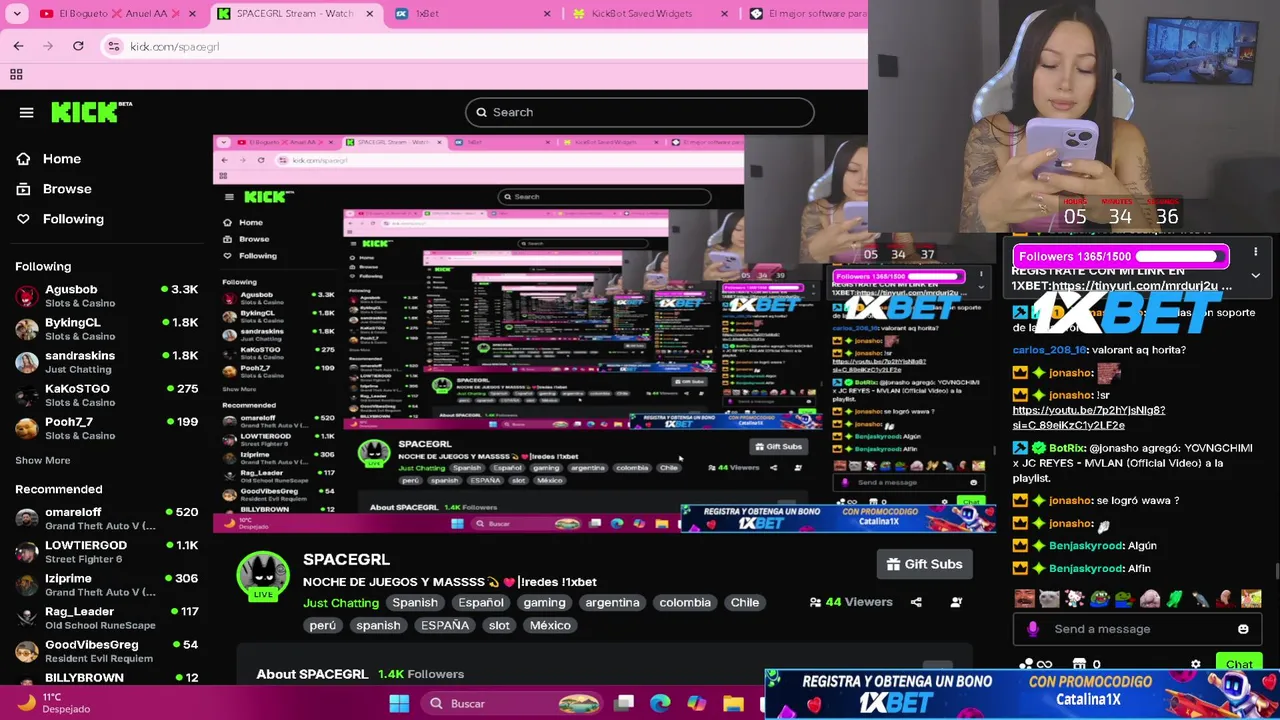Open Home in Kick sidebar
1280x720 pixels.
click(x=62, y=159)
